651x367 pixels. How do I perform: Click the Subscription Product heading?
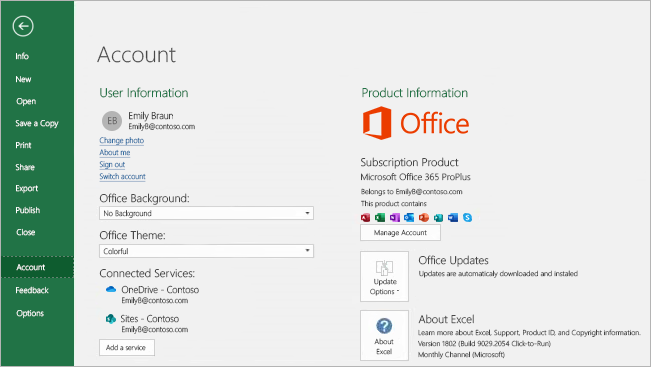(409, 162)
